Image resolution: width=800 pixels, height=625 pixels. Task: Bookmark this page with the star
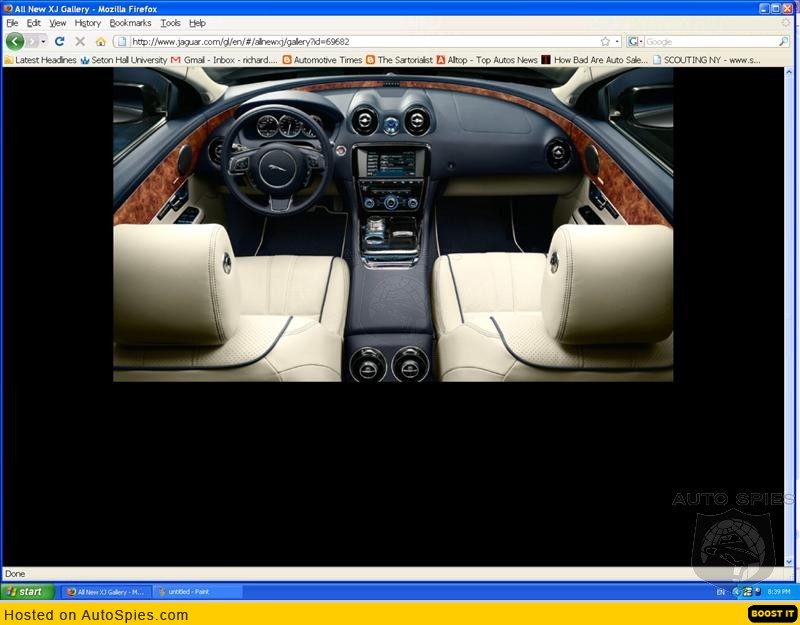coord(605,41)
